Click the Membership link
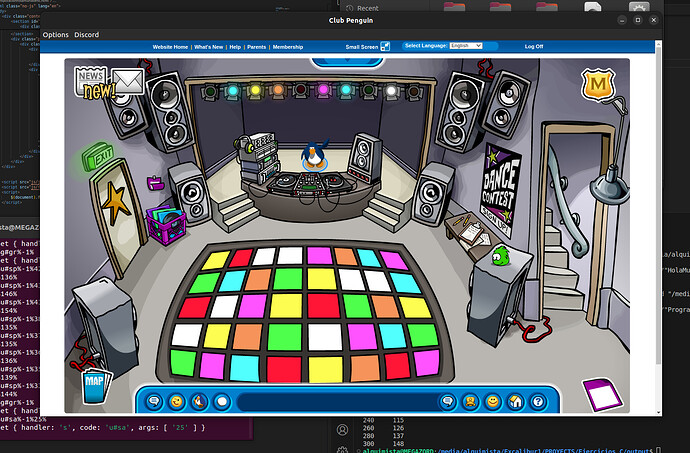The image size is (690, 453). (288, 47)
